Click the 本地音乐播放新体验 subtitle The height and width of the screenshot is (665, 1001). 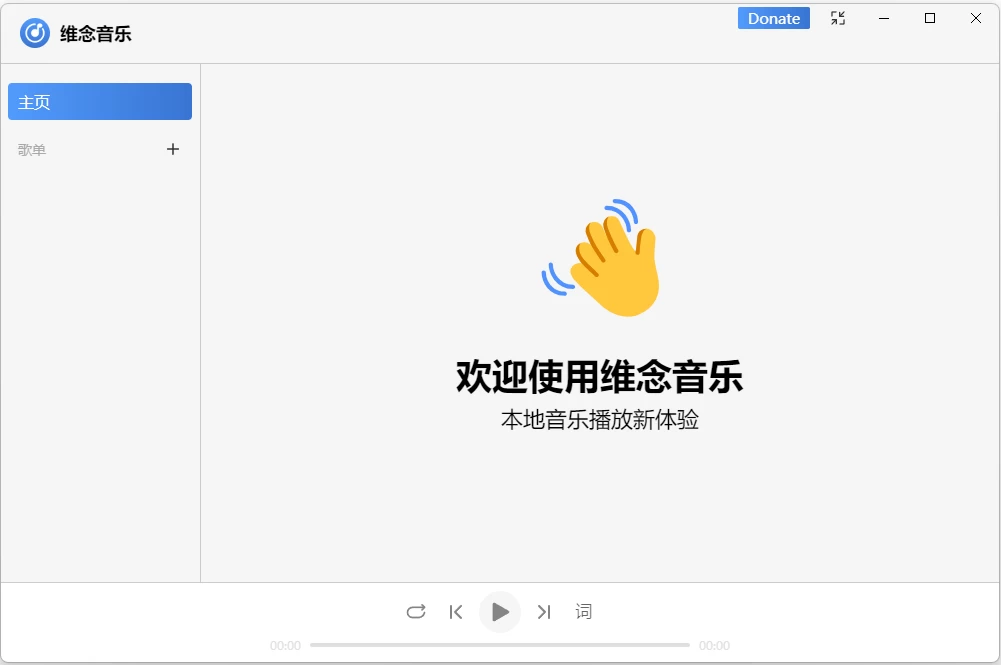click(599, 420)
